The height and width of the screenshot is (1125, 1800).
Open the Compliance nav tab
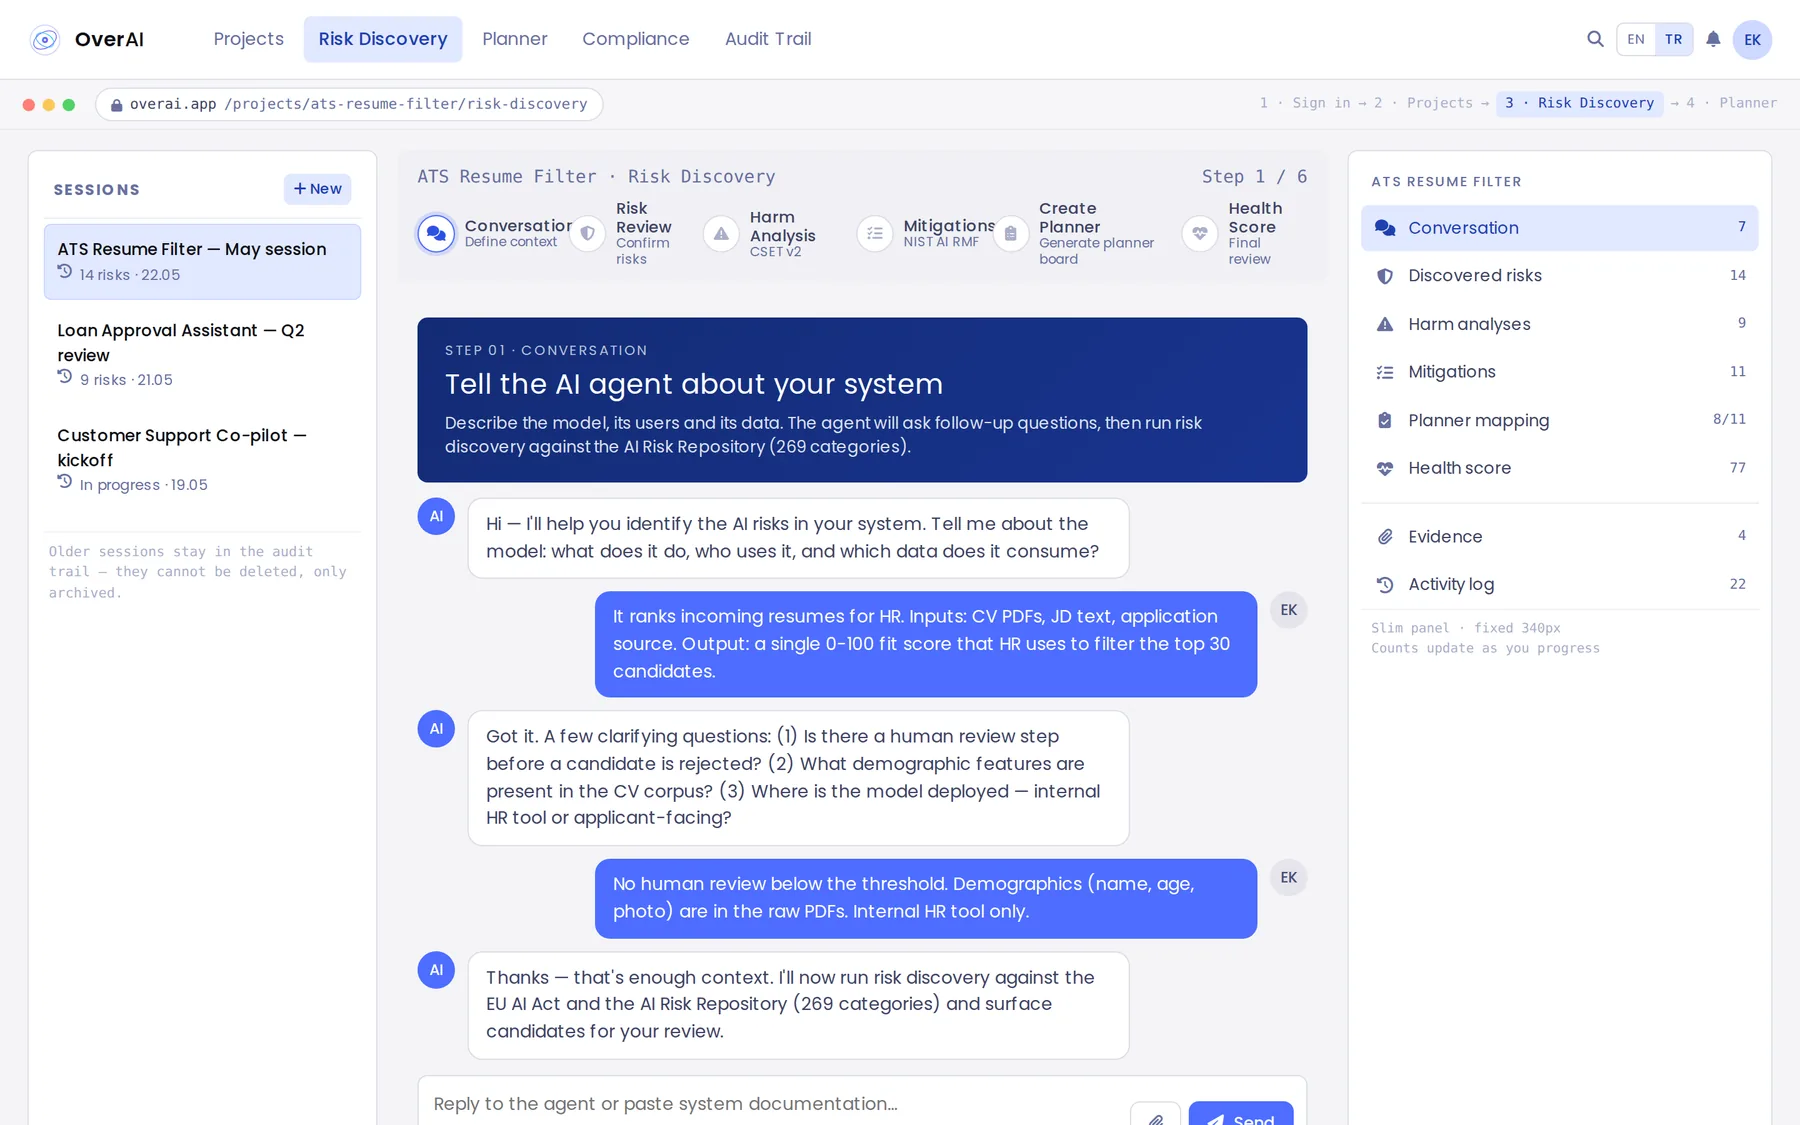636,39
